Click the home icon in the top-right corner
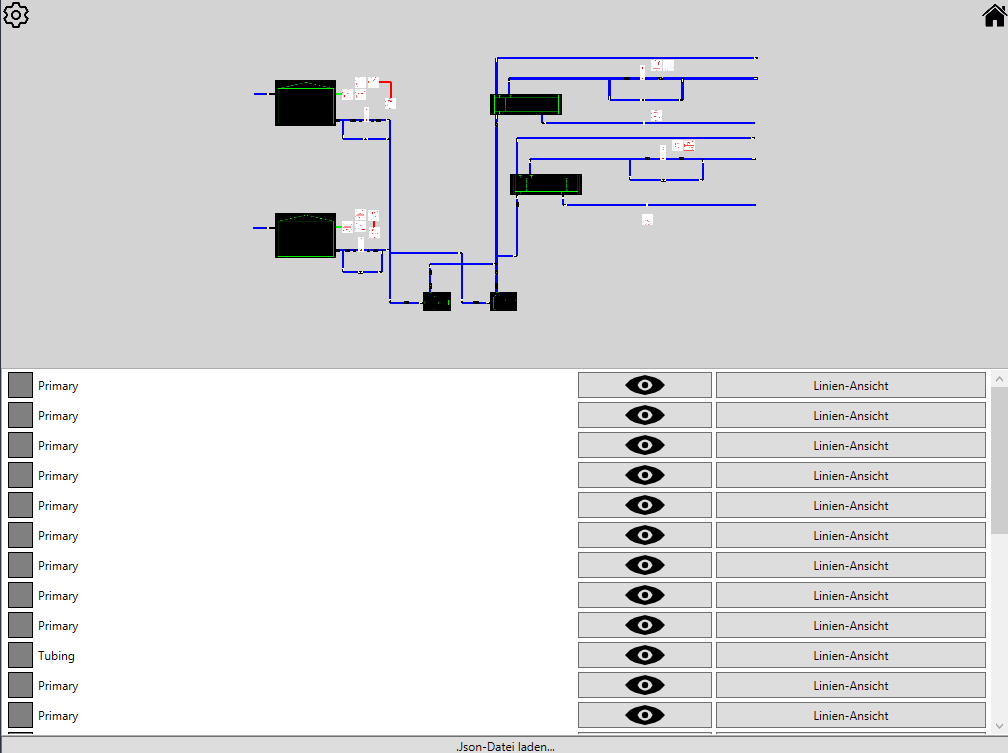 (x=991, y=15)
